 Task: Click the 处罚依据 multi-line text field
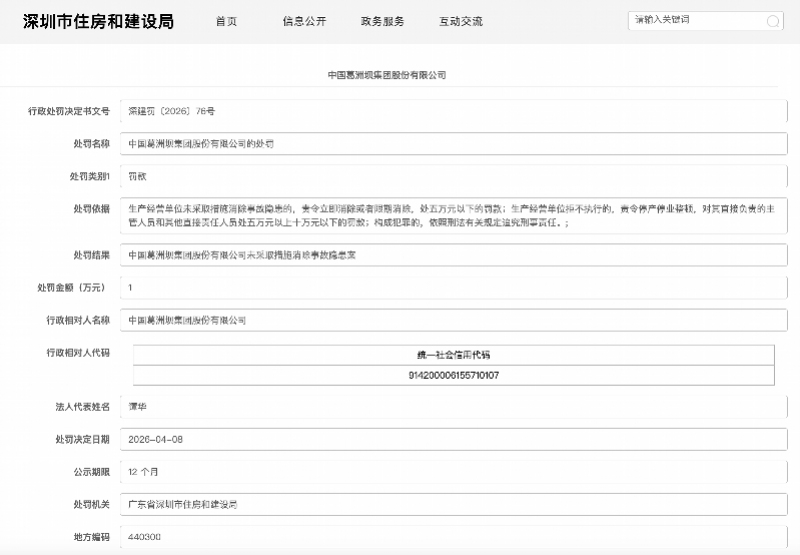point(454,216)
